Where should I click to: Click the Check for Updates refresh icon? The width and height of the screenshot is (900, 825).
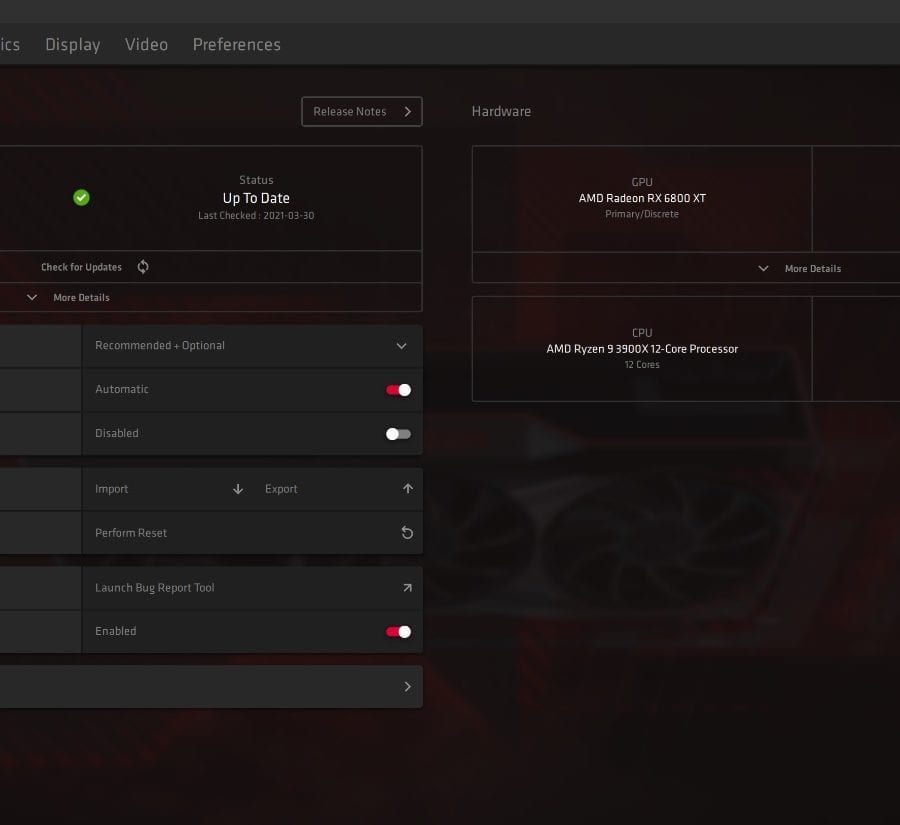(x=143, y=266)
